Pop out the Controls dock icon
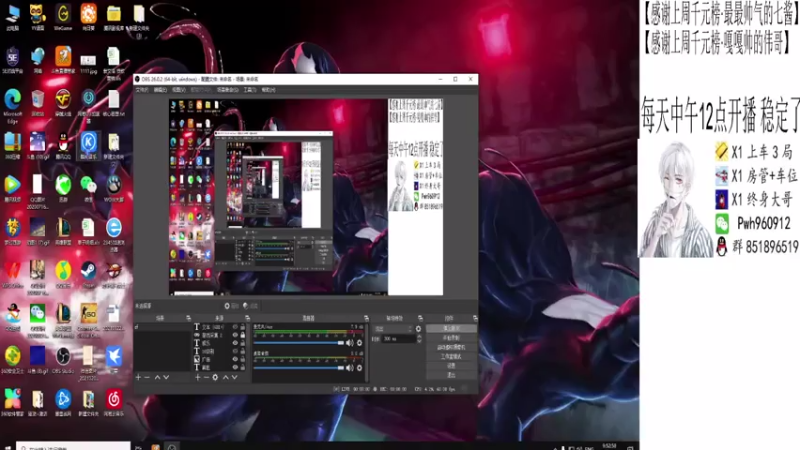Viewport: 800px width, 450px height. pos(475,318)
